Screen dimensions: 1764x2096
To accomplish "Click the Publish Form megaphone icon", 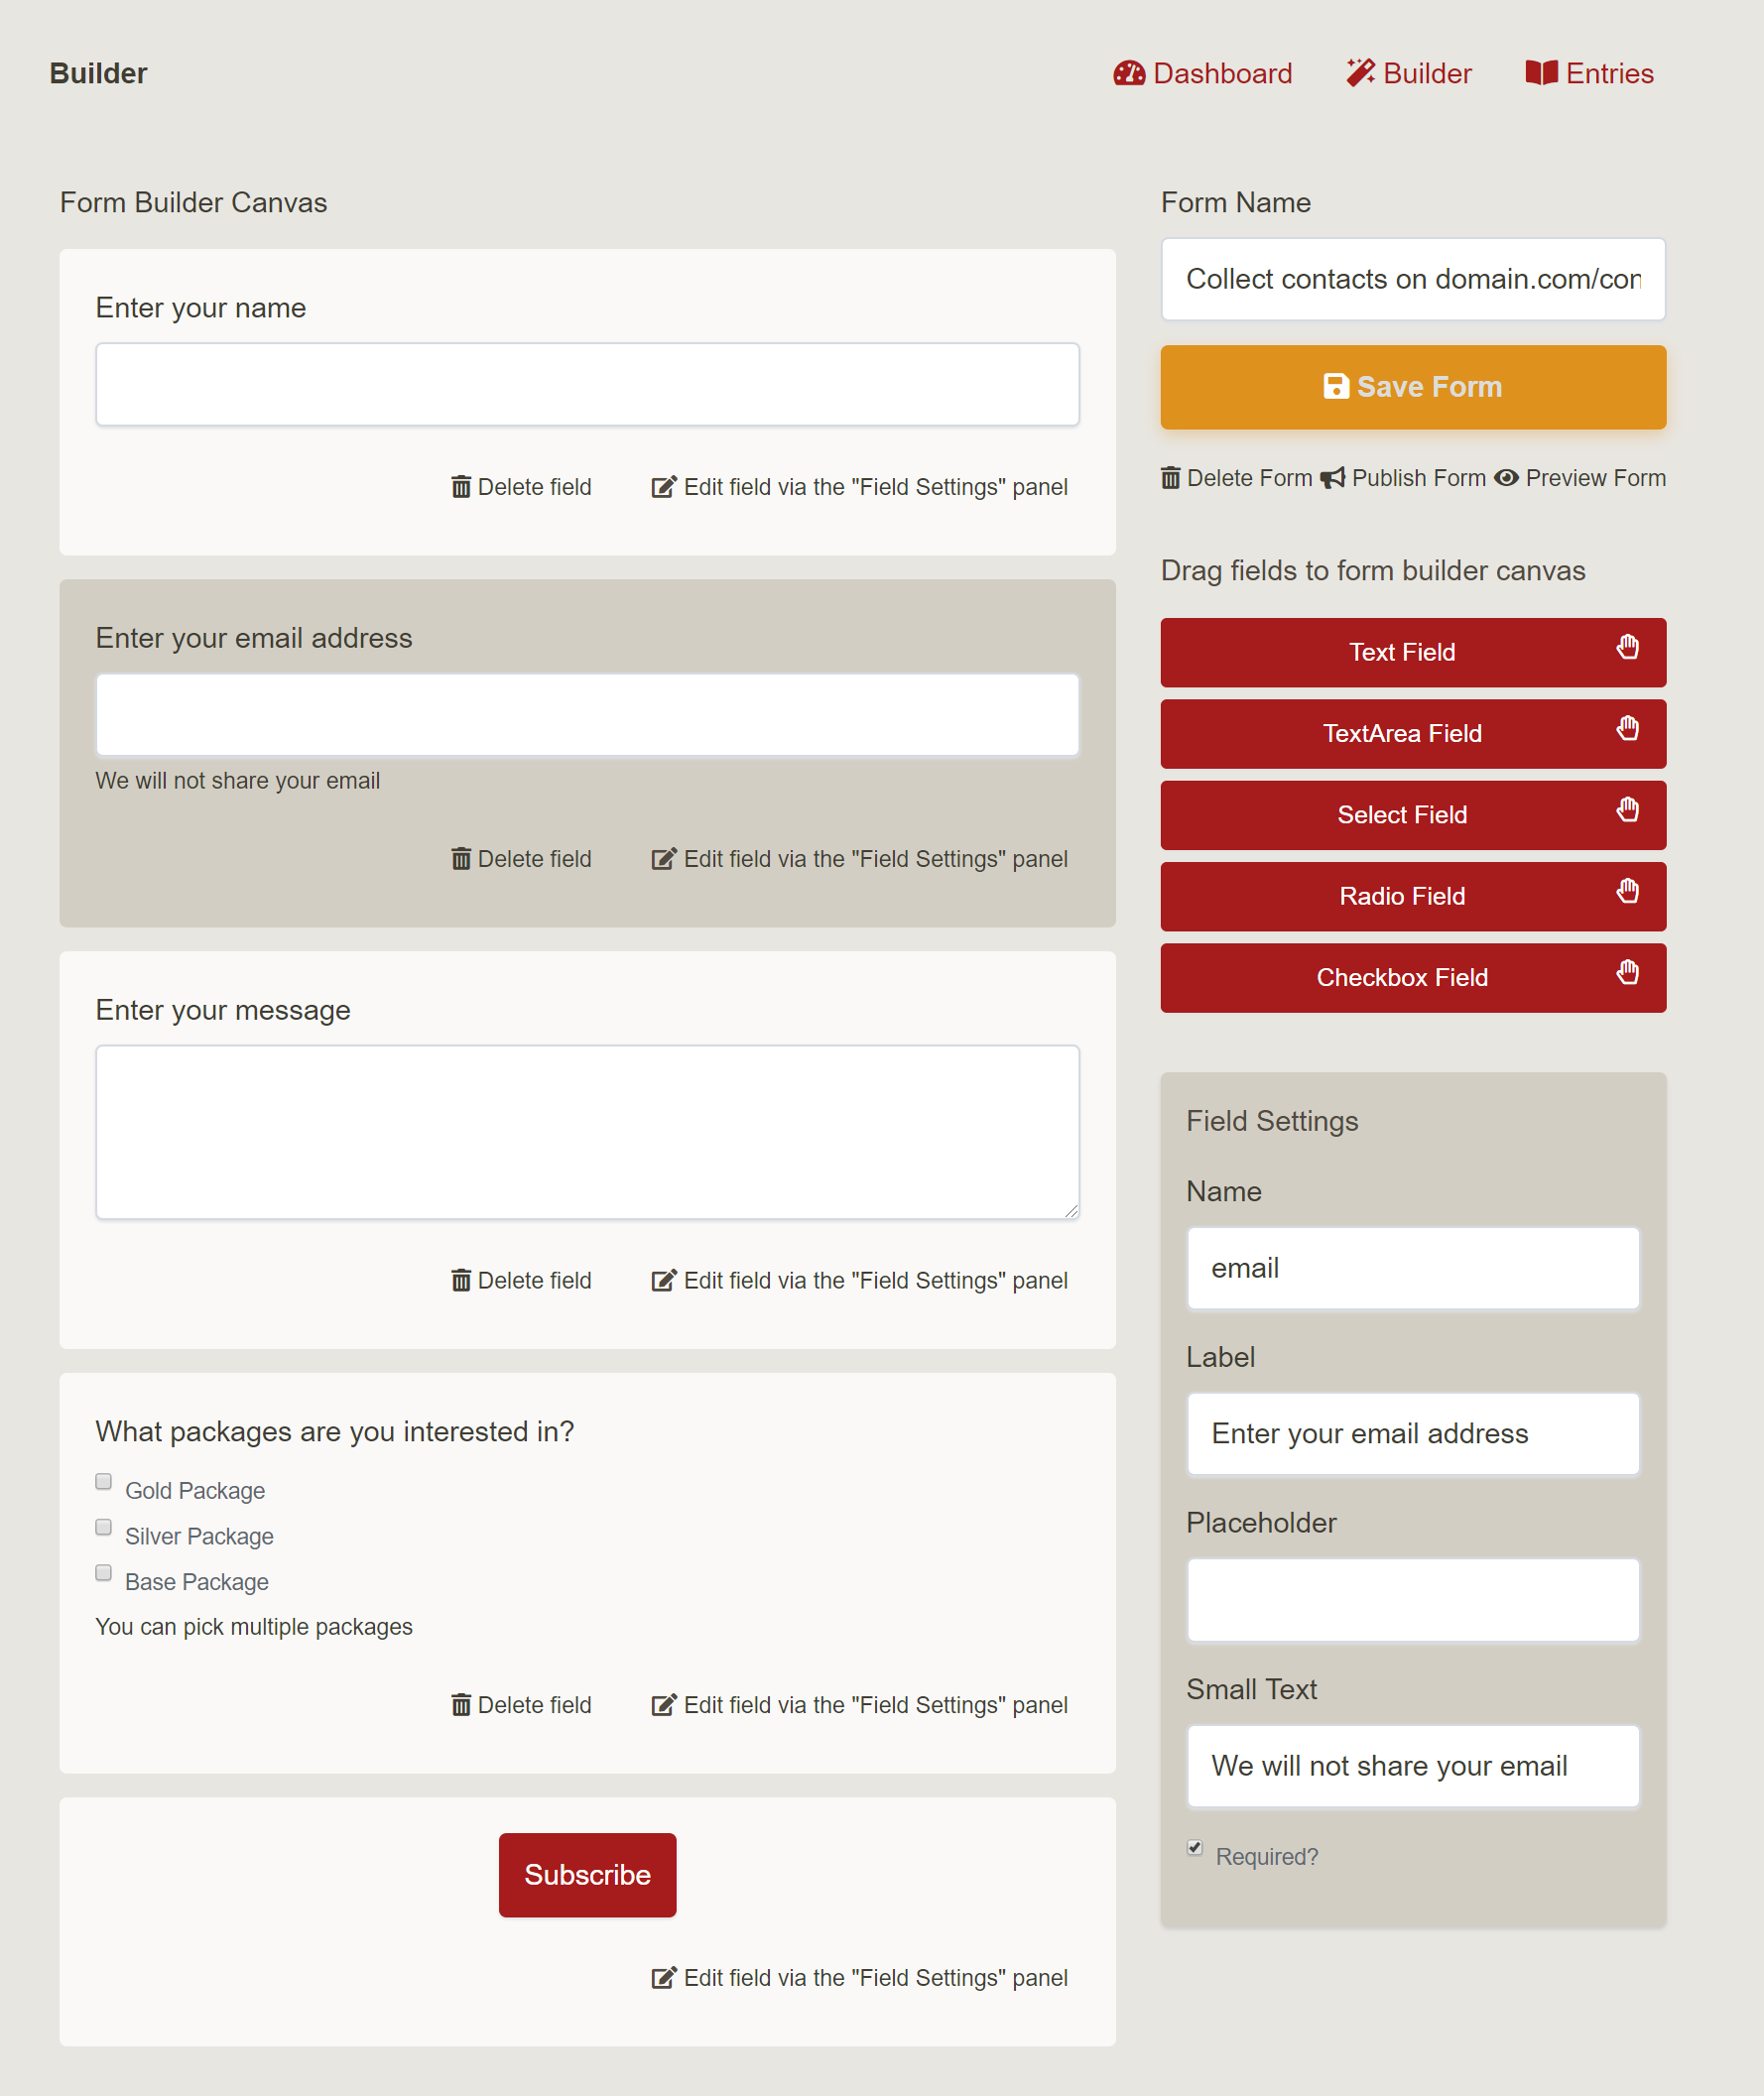I will pos(1333,478).
